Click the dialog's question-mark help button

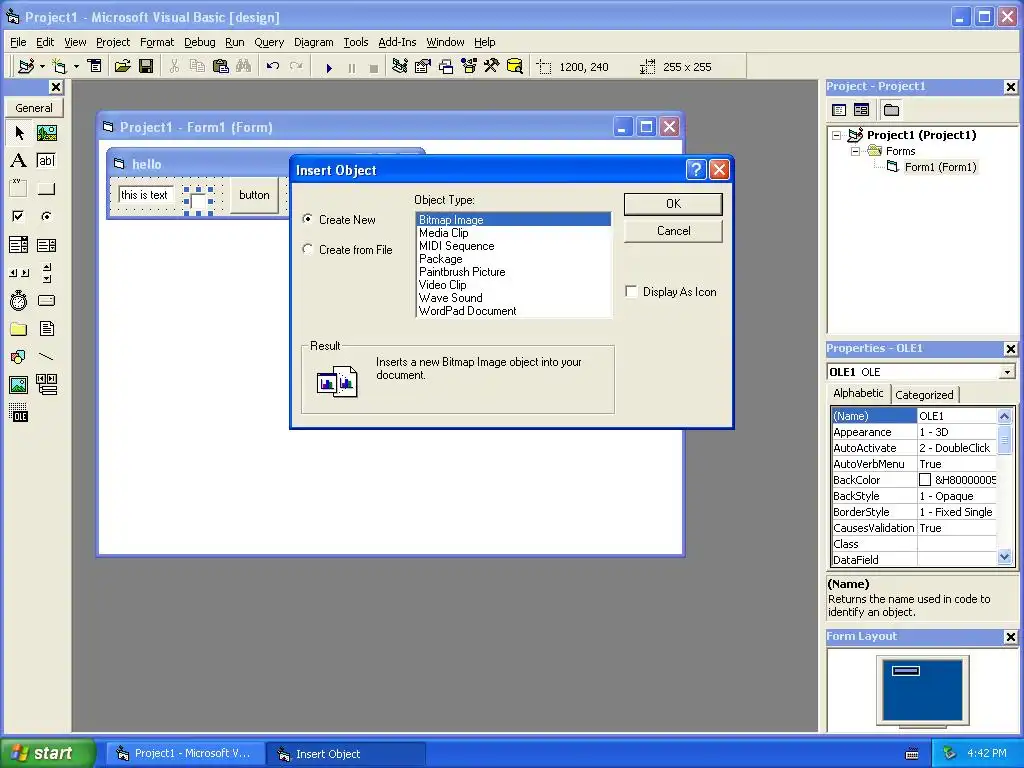pyautogui.click(x=696, y=170)
